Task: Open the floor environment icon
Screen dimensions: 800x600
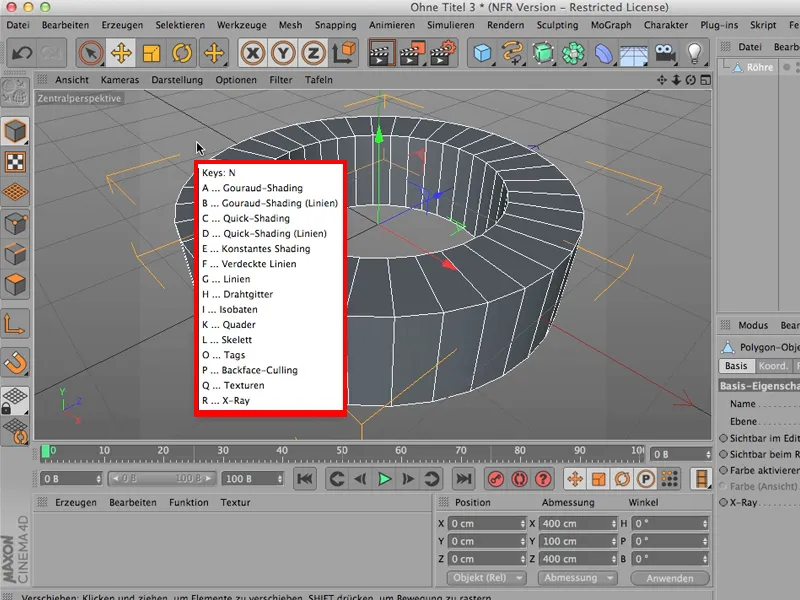Action: [x=634, y=55]
